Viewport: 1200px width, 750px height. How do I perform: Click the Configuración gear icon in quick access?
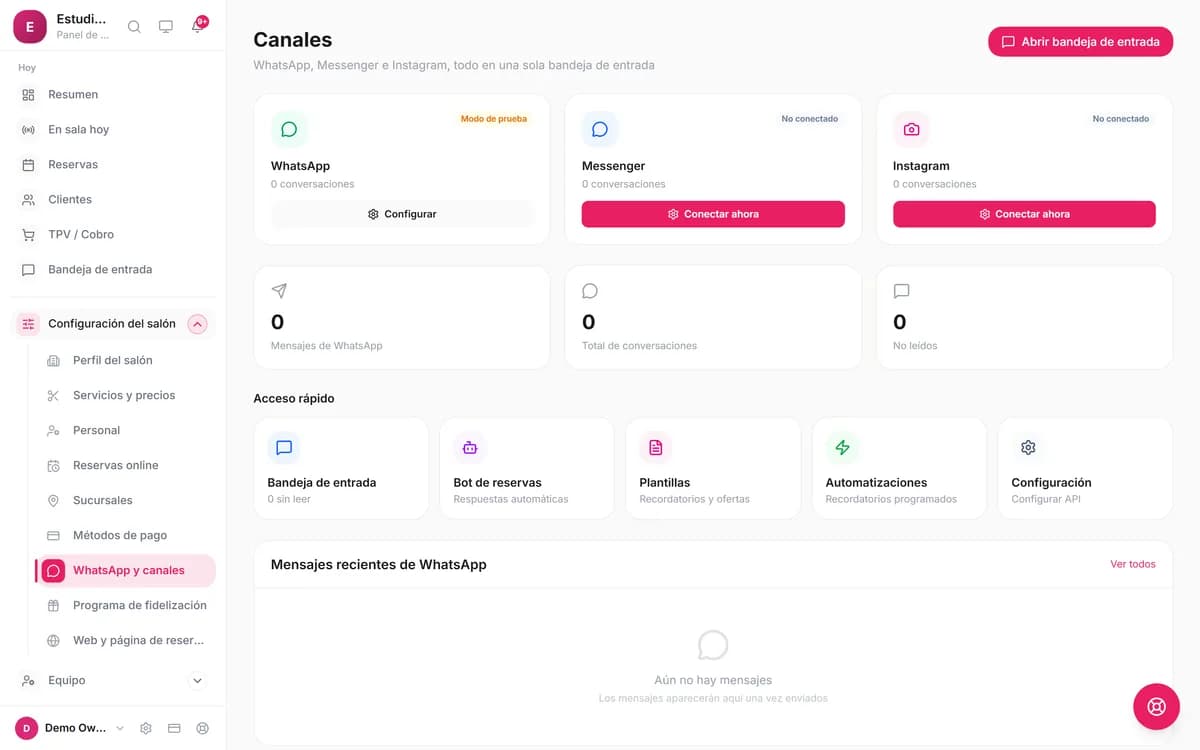pyautogui.click(x=1028, y=448)
